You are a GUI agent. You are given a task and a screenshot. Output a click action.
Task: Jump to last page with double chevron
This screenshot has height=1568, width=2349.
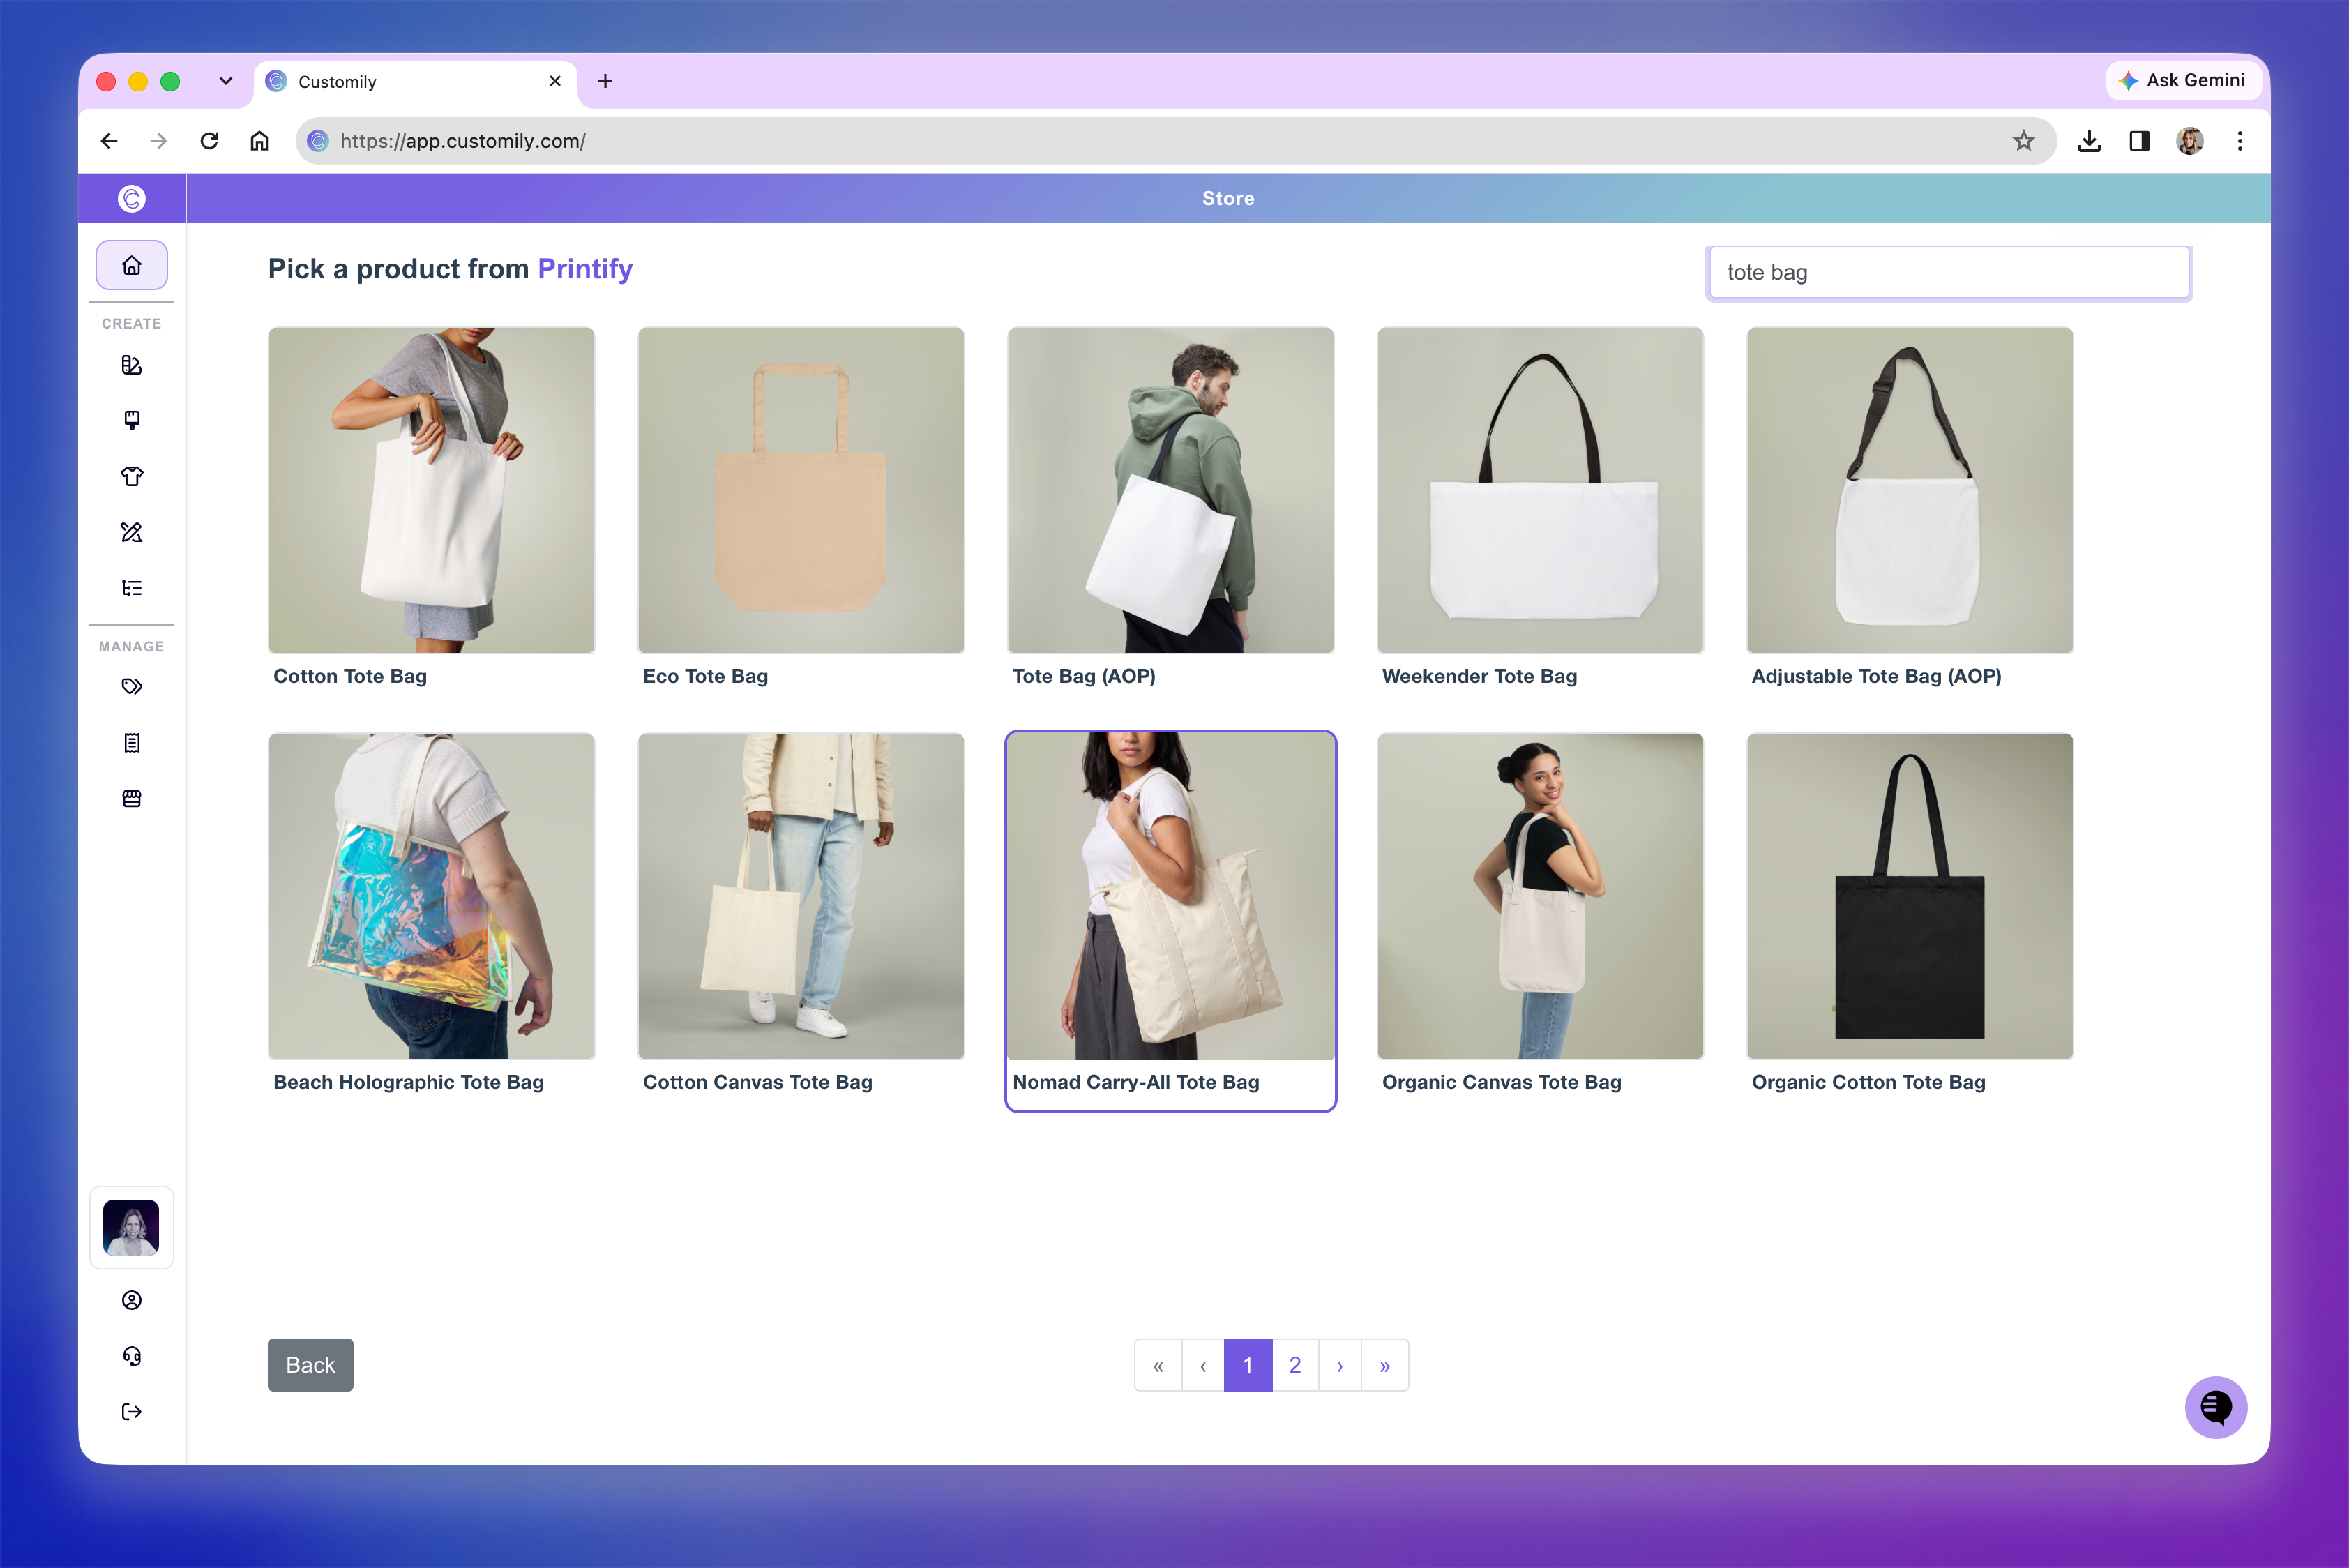1385,1365
